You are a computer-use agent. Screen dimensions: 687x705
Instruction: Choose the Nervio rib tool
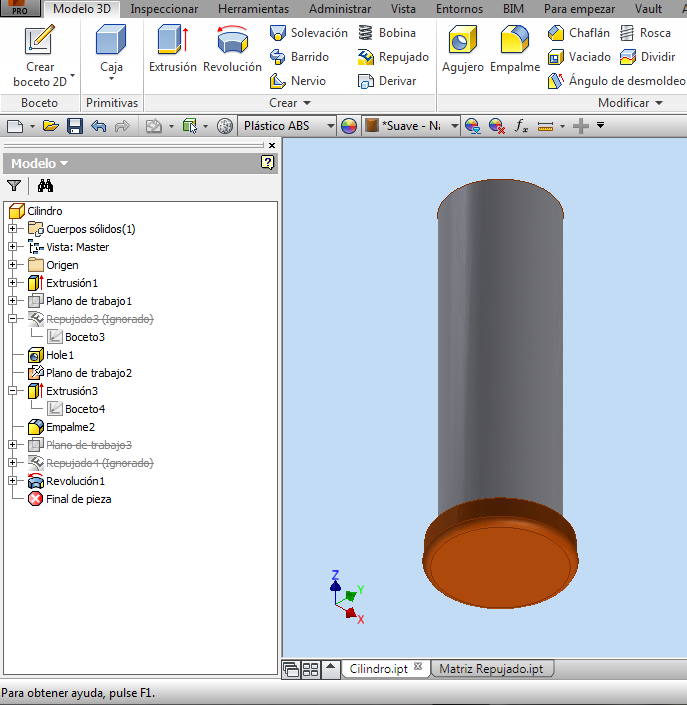pyautogui.click(x=298, y=81)
